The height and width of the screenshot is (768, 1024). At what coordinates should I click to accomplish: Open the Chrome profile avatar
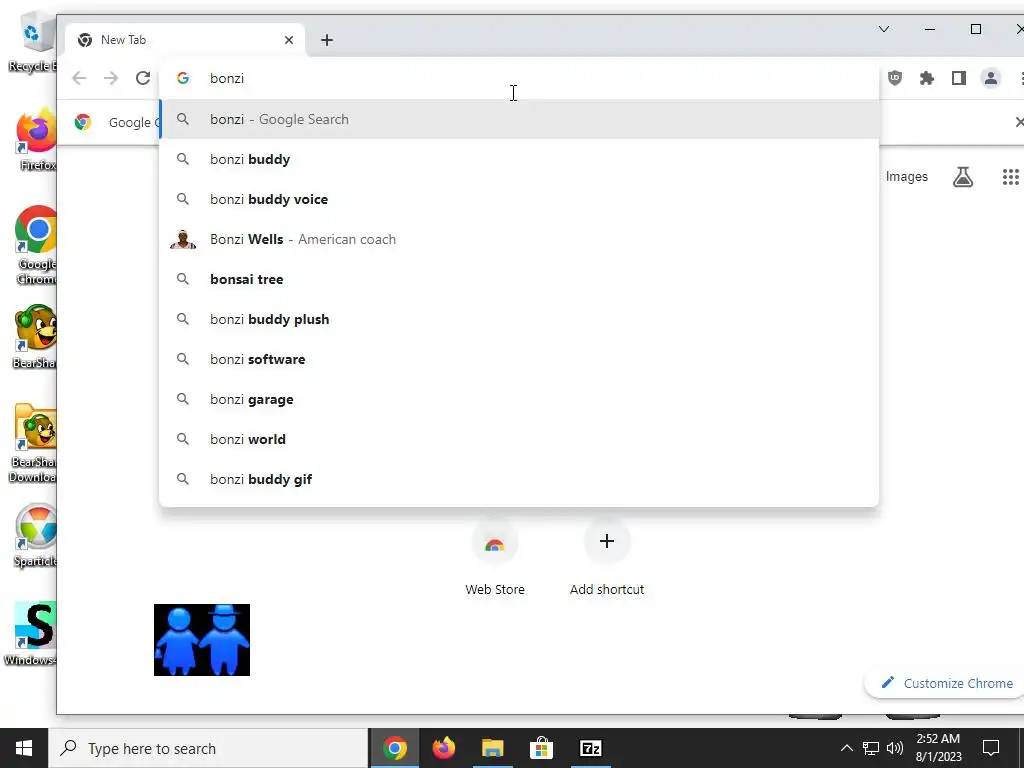pos(991,78)
